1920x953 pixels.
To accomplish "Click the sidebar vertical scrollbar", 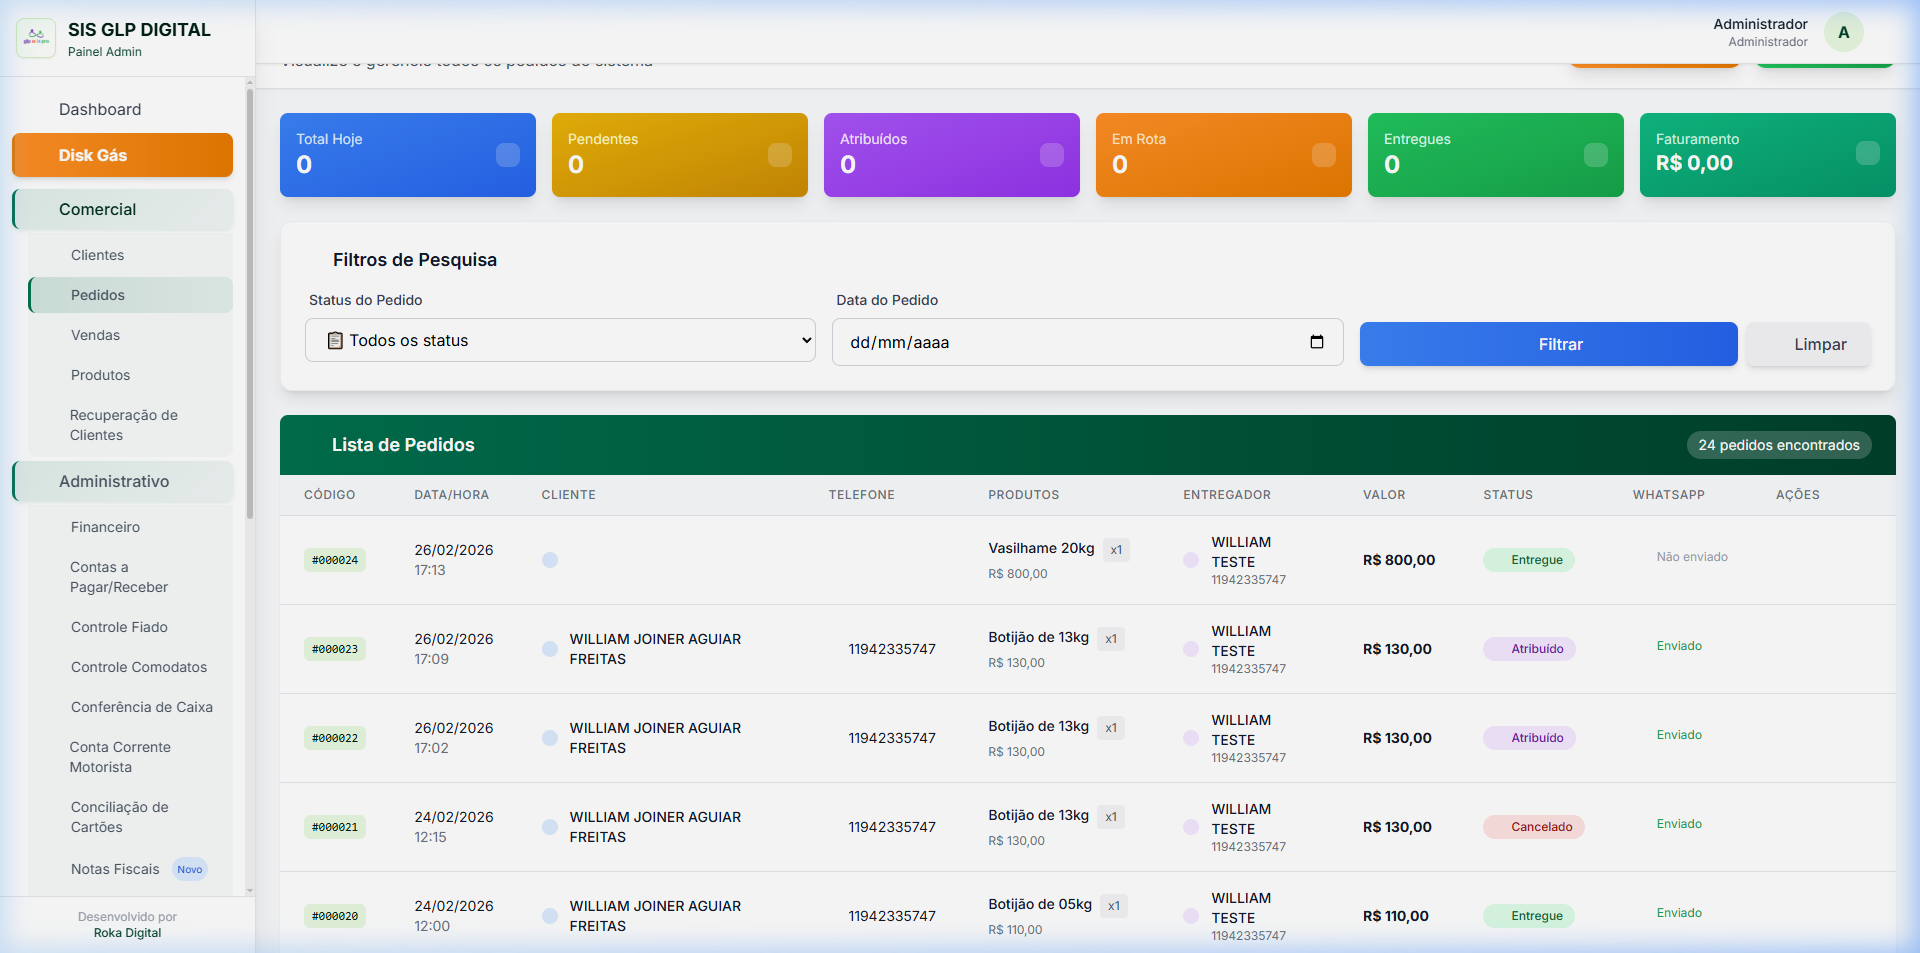I will (249, 300).
